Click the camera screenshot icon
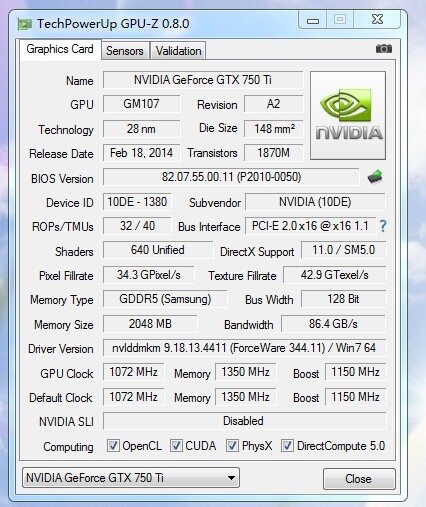 [384, 49]
